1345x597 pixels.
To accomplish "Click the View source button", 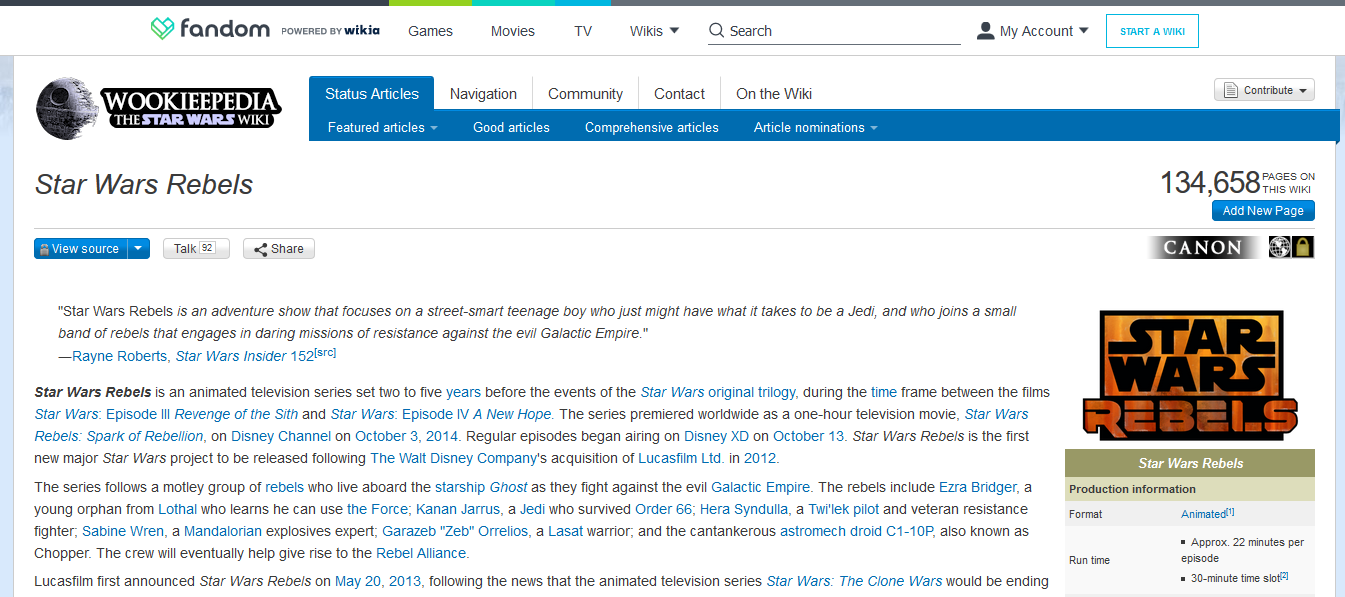I will coord(80,249).
